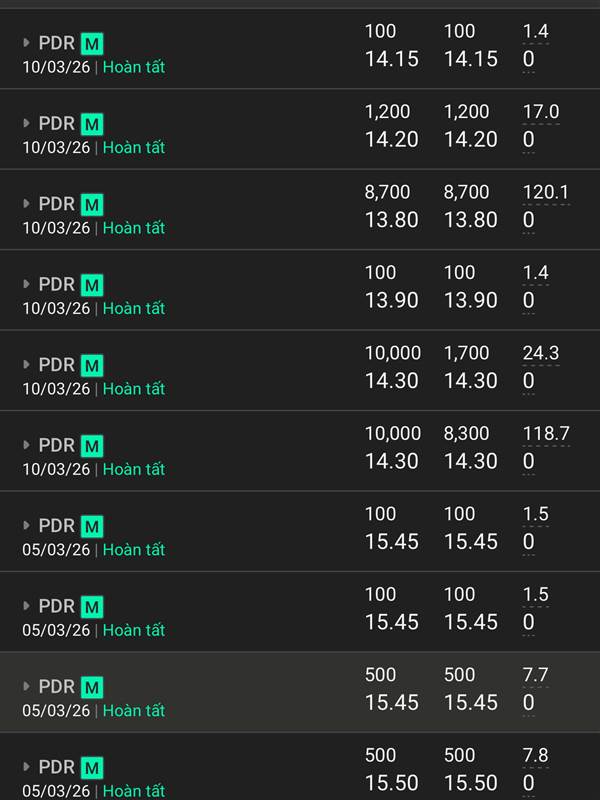
Task: Click the M badge on the 500 at 15.45 order
Action: 92,687
